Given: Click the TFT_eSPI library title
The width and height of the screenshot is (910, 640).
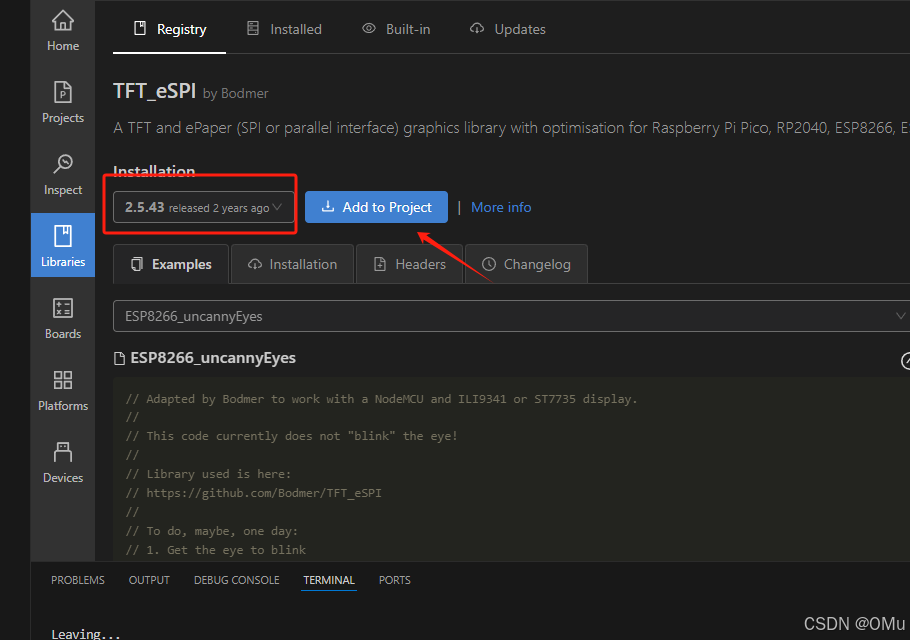Looking at the screenshot, I should pyautogui.click(x=154, y=91).
